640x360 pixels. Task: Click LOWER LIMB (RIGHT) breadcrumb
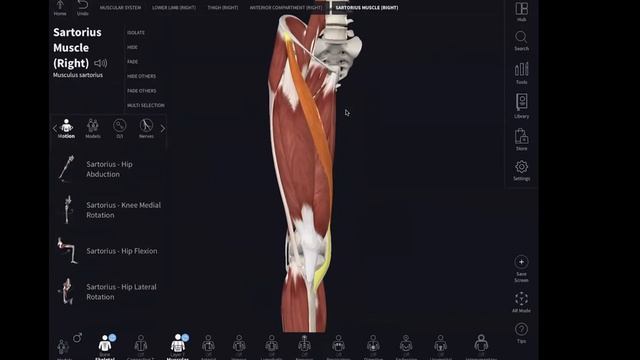[x=174, y=8]
